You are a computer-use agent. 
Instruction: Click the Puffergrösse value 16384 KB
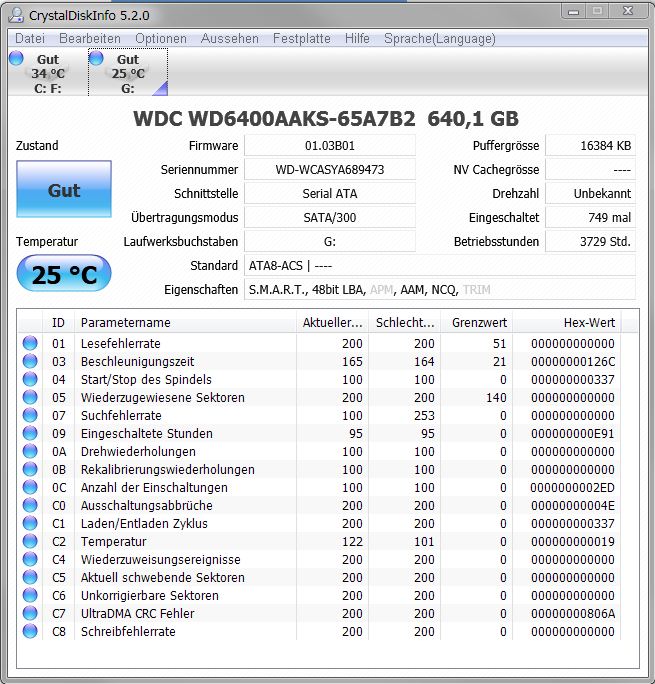[590, 145]
